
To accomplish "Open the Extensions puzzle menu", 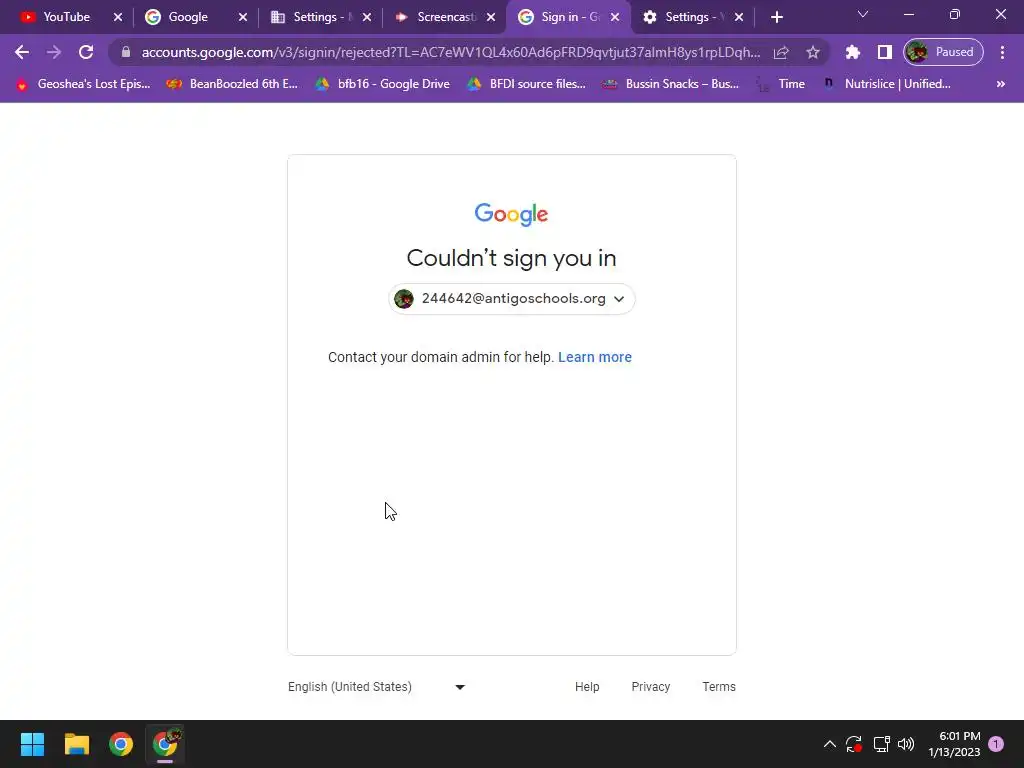I will (852, 52).
